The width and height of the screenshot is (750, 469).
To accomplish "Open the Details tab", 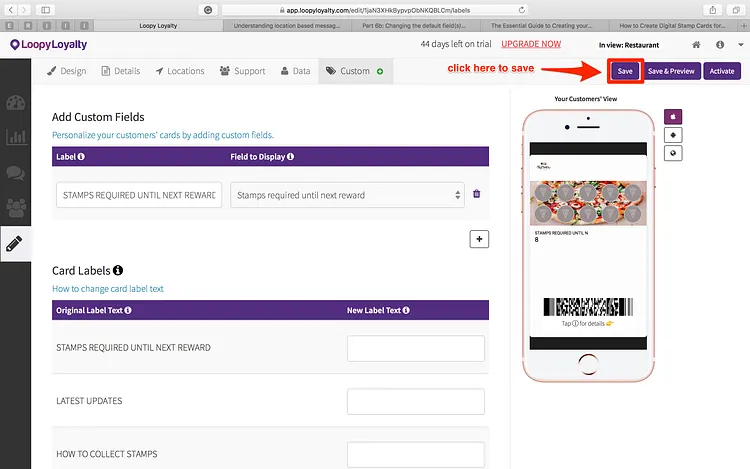I will 121,71.
